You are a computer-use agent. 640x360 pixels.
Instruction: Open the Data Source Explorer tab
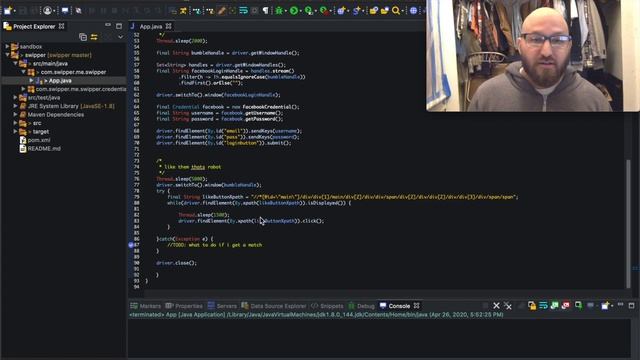tap(273, 306)
